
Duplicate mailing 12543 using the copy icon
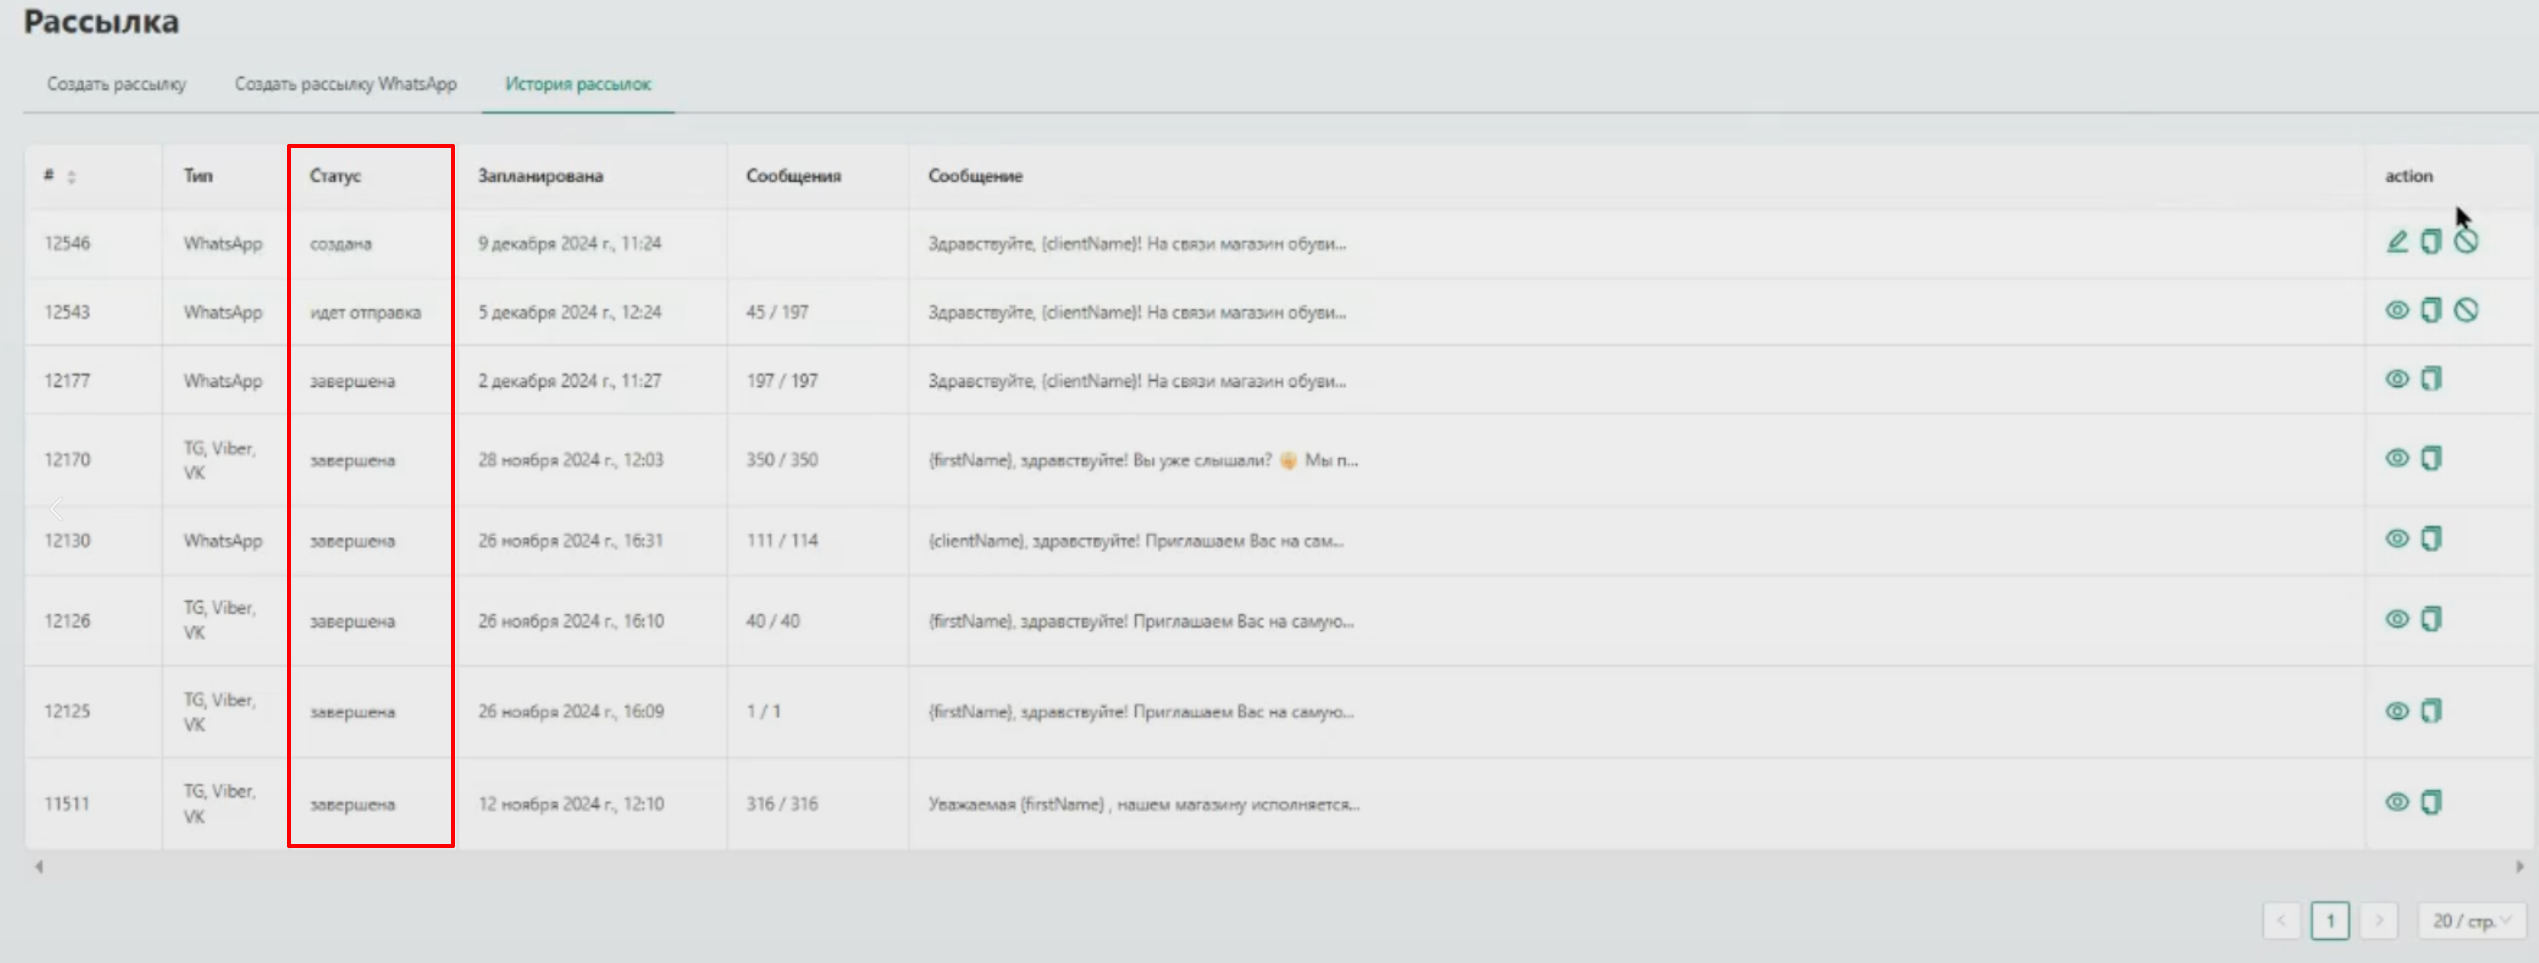(x=2431, y=310)
